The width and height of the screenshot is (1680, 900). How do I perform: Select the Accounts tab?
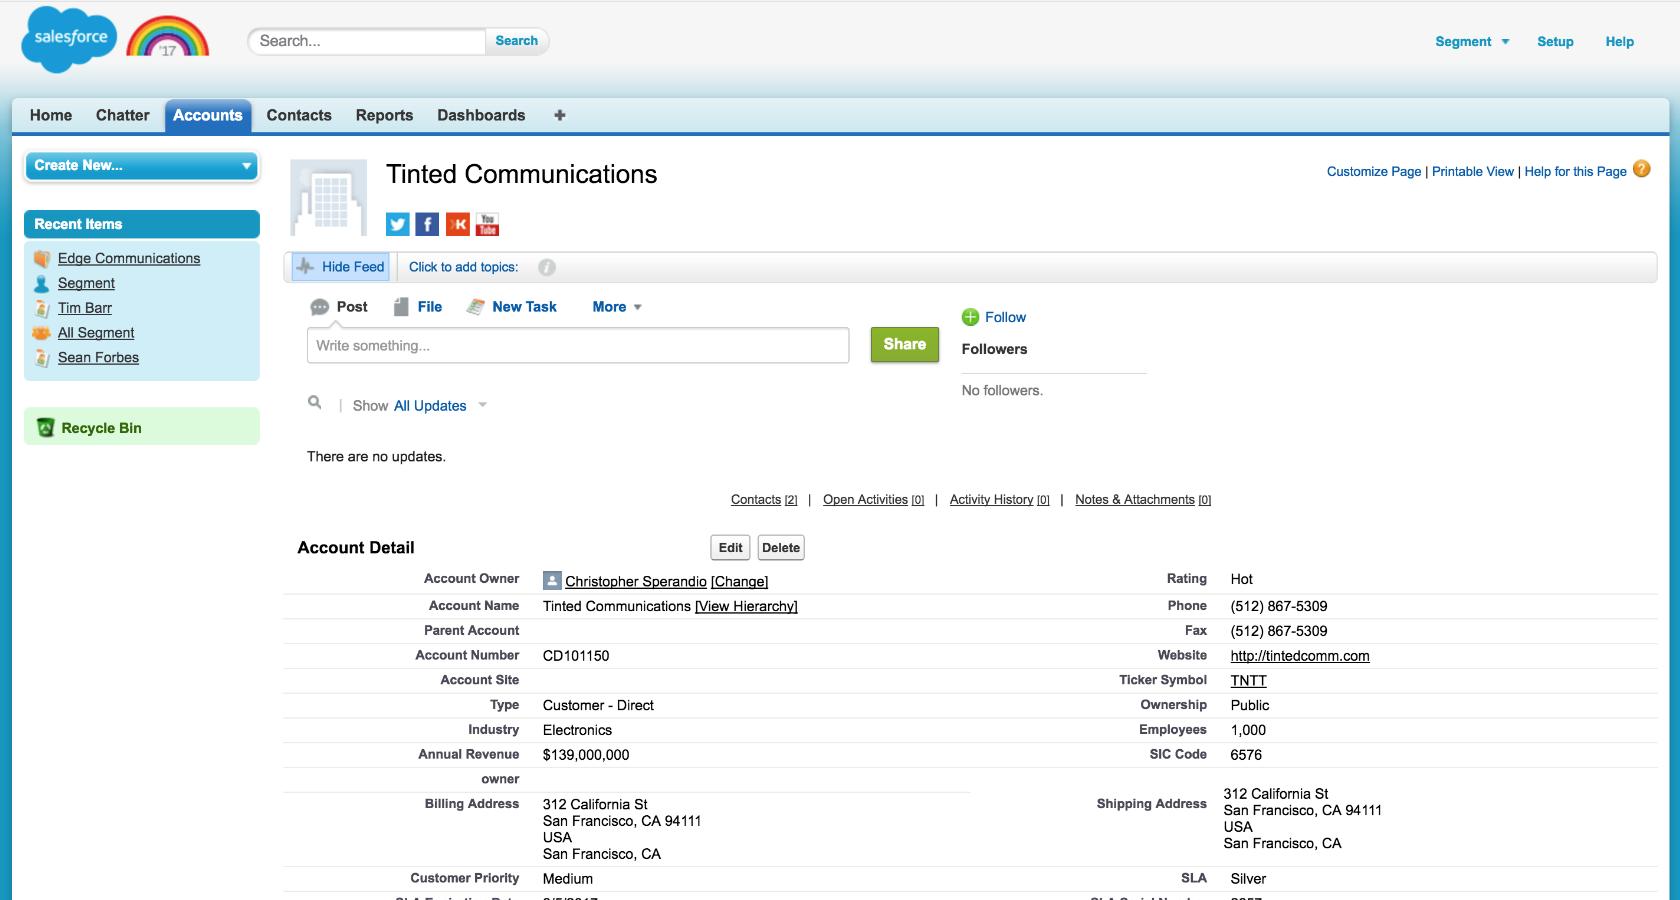(208, 115)
